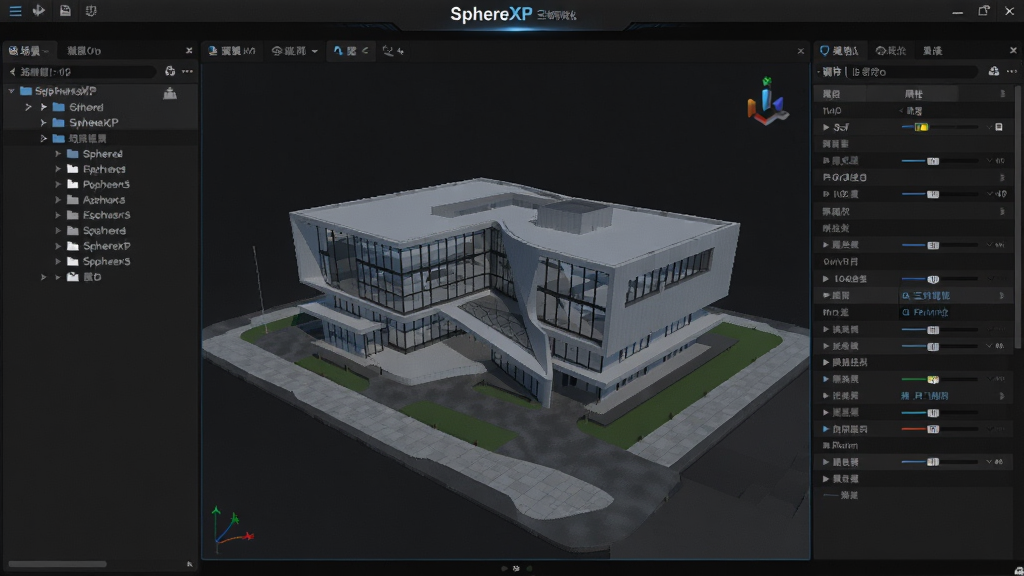Screen dimensions: 1024x576
Task: Switch to the gauge-icon tab in properties panel
Action: [891, 50]
